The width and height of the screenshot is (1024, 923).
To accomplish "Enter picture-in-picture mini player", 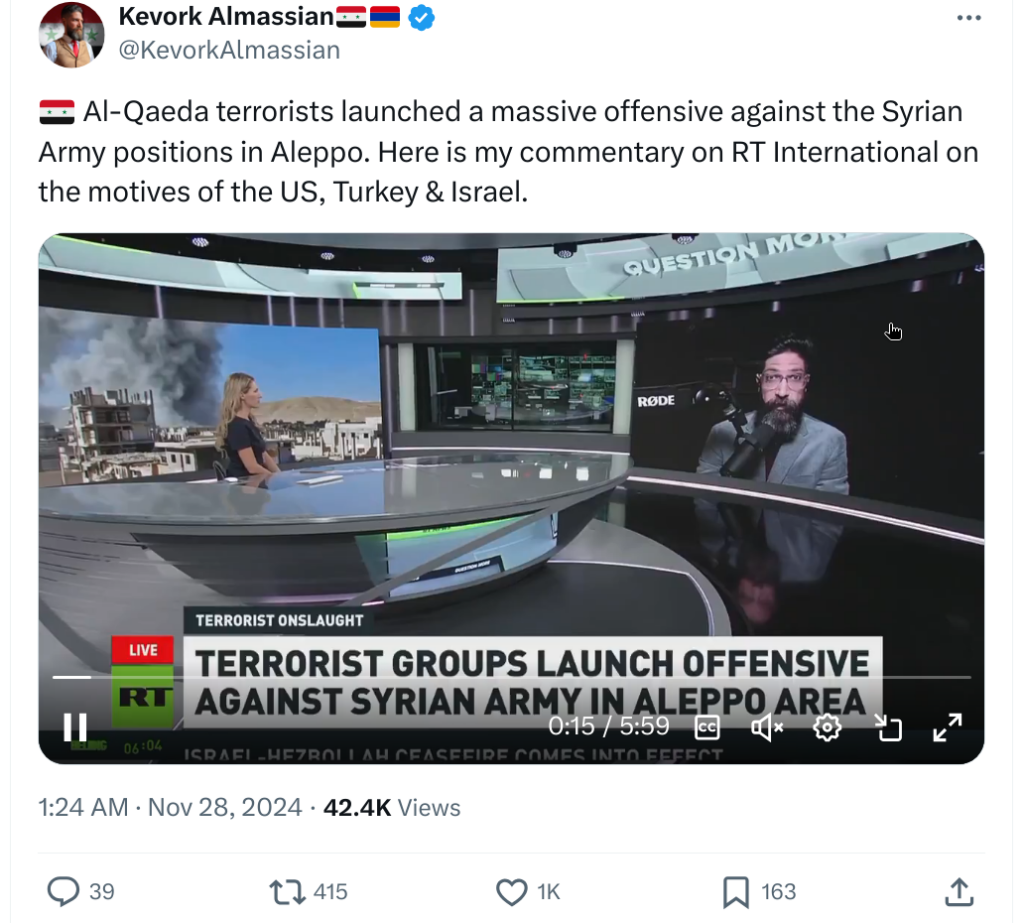I will [888, 727].
